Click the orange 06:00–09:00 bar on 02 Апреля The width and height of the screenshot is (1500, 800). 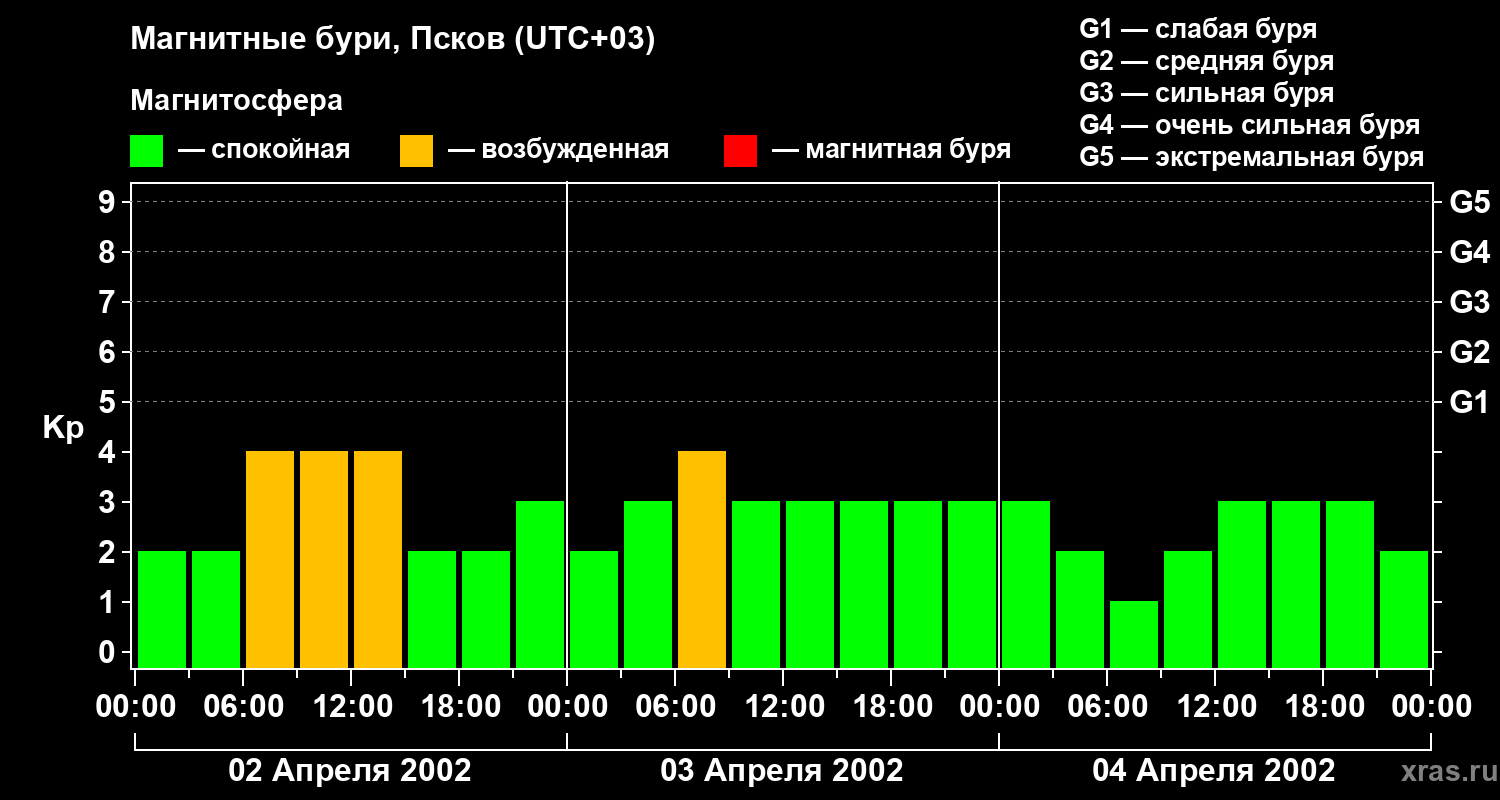[x=270, y=559]
